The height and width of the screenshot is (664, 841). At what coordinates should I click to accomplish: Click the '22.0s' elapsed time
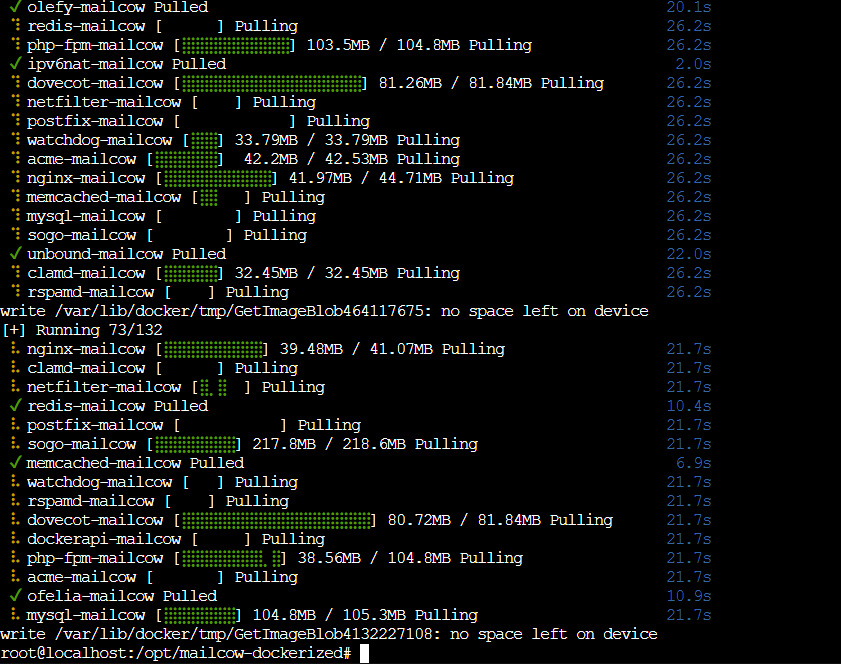pyautogui.click(x=689, y=254)
